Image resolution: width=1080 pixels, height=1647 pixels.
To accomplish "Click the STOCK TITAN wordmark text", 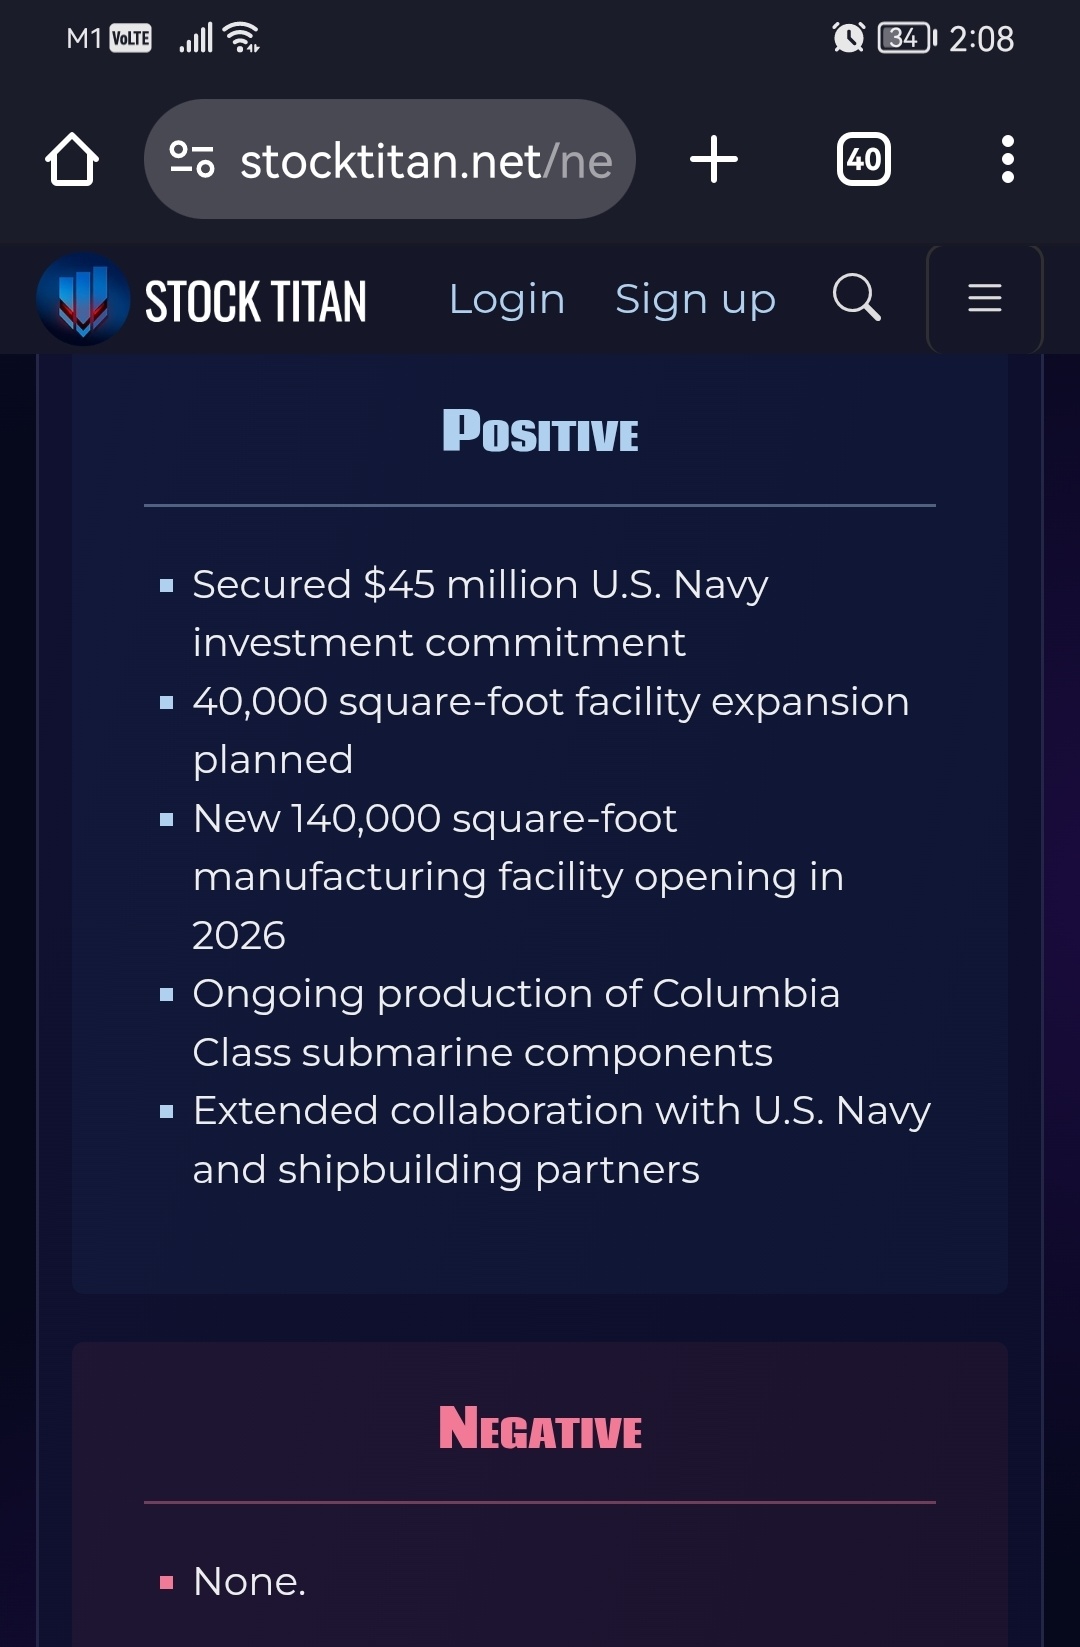I will 256,301.
